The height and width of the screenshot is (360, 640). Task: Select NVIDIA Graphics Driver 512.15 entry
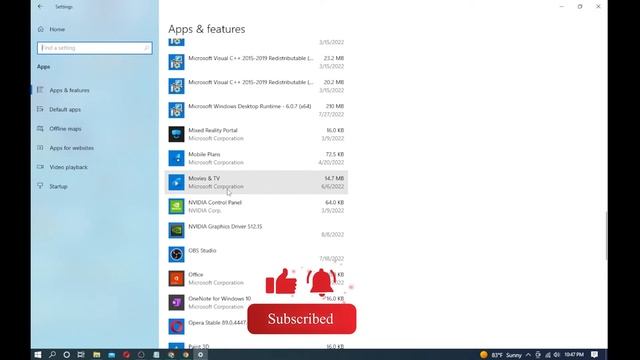225,227
